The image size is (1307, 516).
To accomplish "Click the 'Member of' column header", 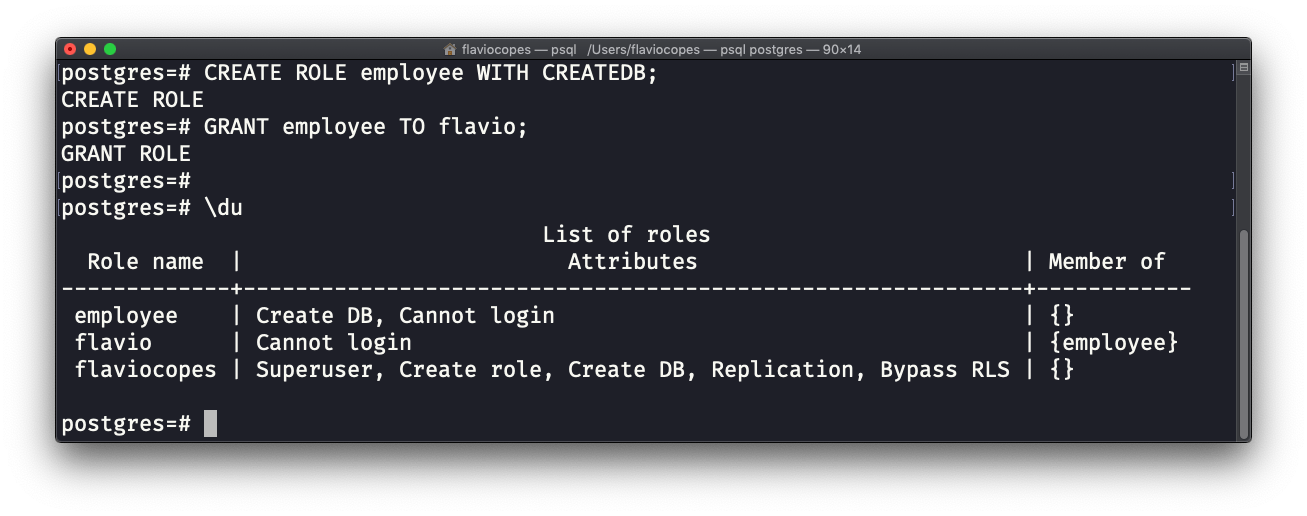I will 1106,262.
